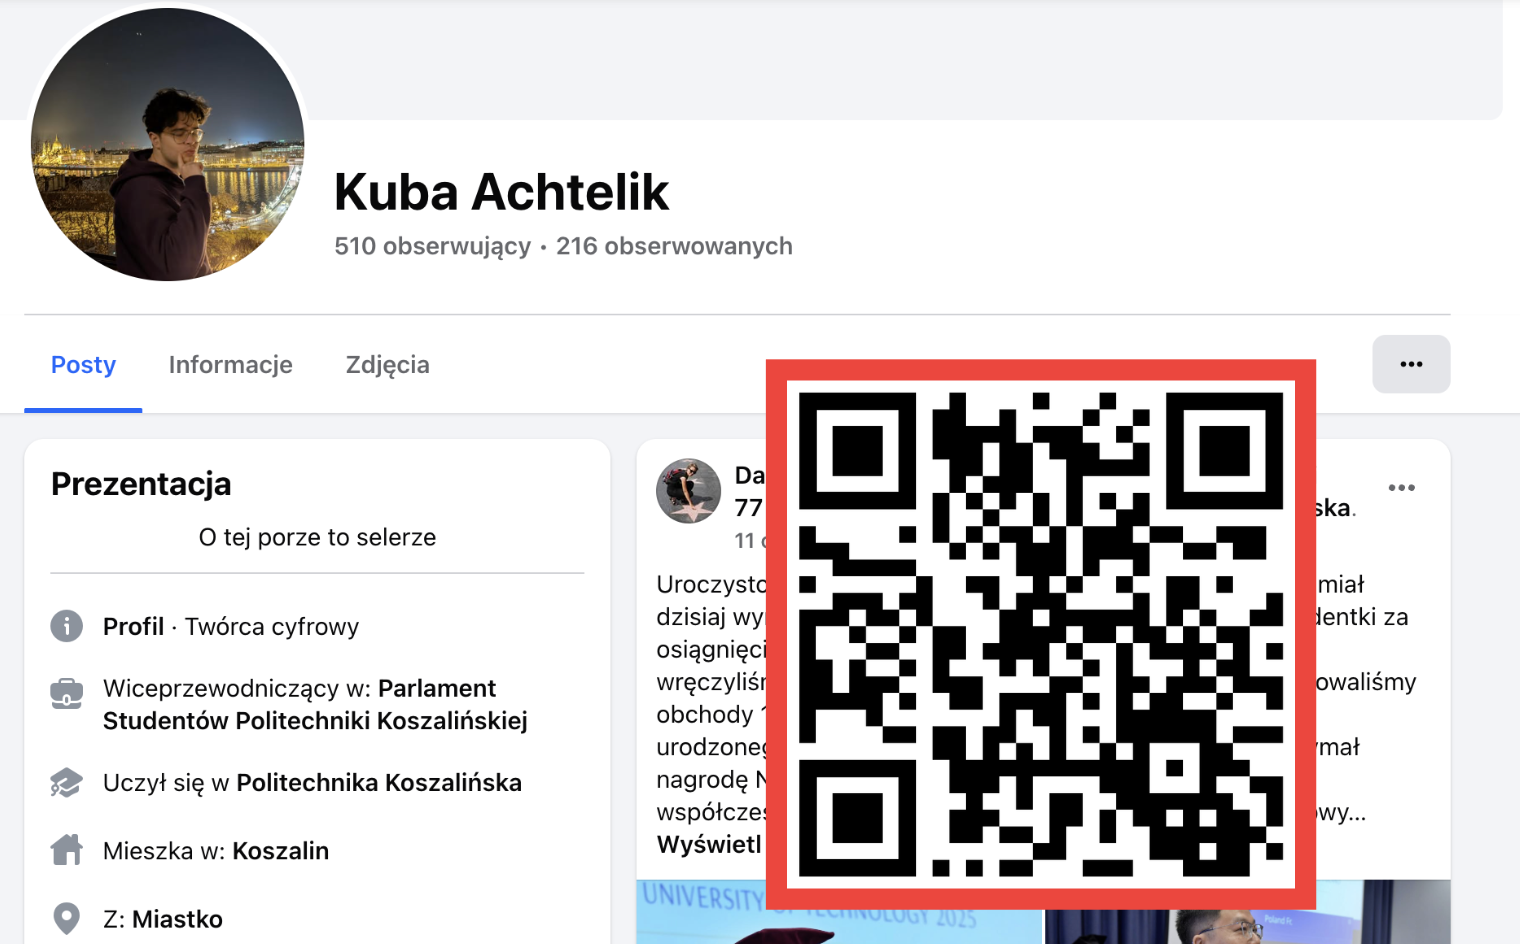Click the house icon beside Mieszka w

[x=67, y=850]
